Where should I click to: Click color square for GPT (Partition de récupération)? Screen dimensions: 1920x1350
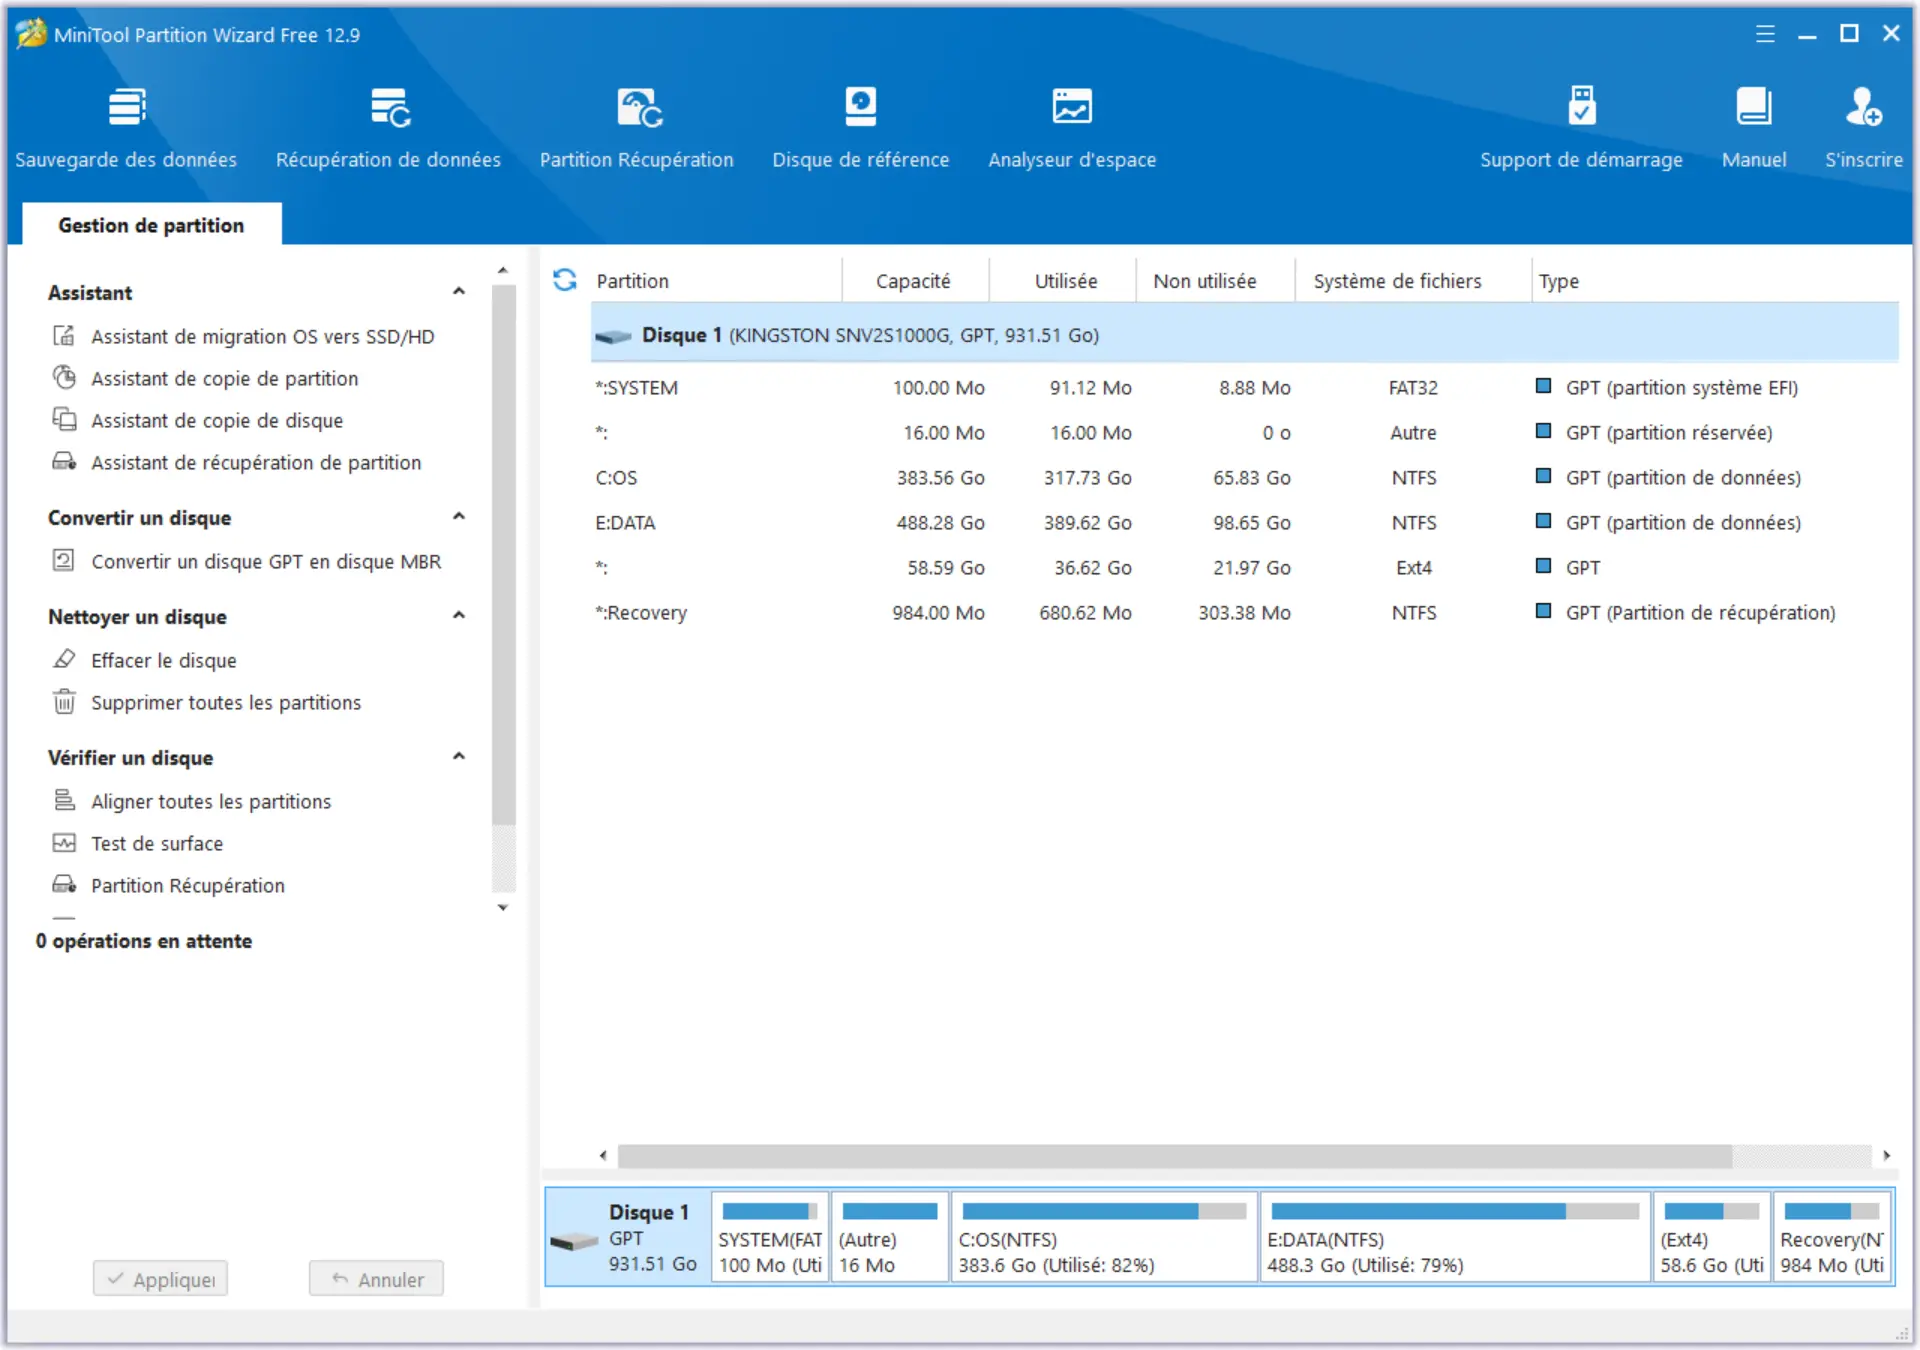(1543, 611)
